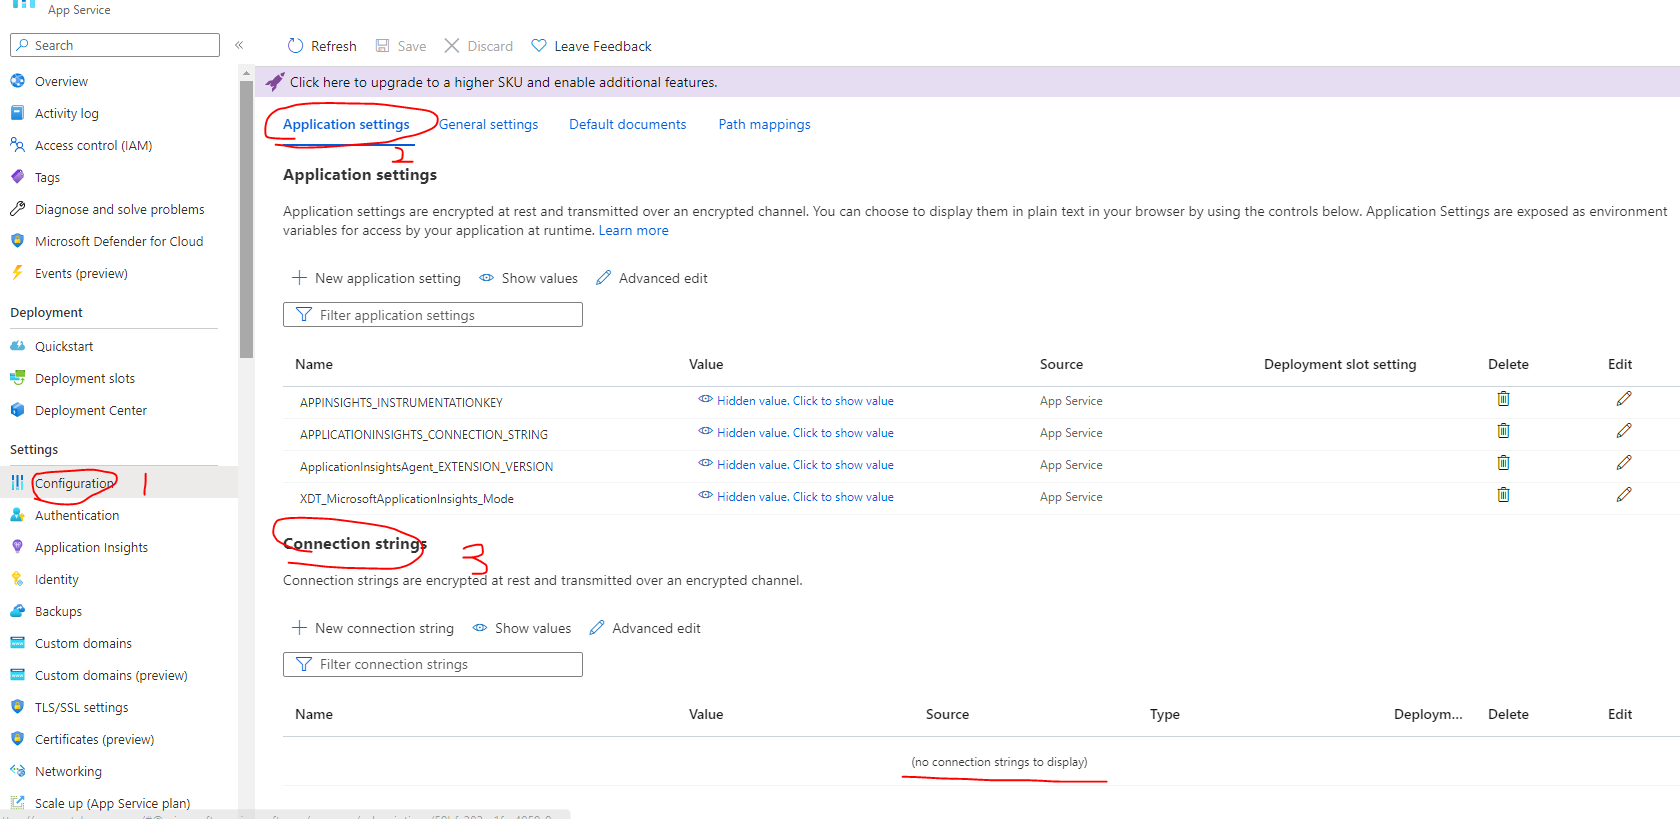Click New application setting button
This screenshot has height=819, width=1680.
[x=376, y=278]
